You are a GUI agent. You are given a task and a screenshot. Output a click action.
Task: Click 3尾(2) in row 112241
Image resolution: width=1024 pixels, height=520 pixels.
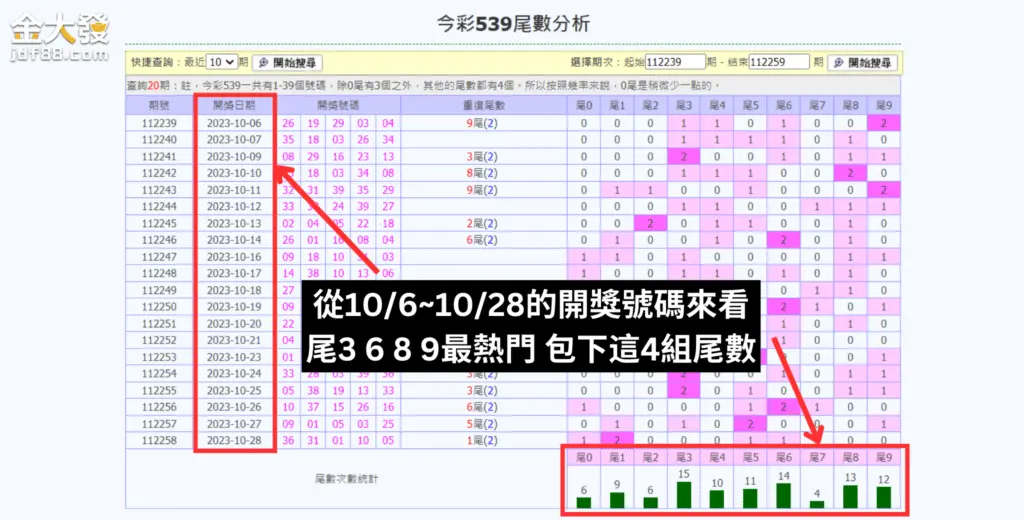tap(482, 157)
